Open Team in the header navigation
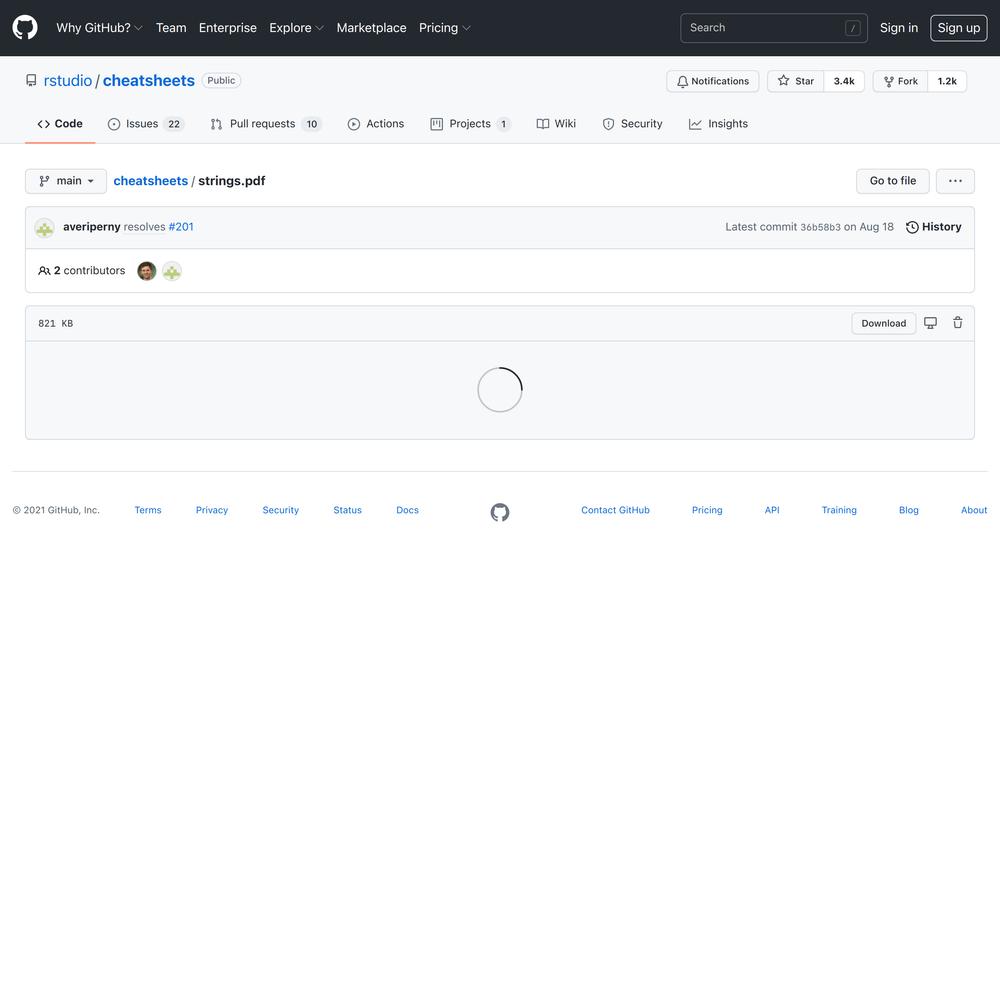 click(x=171, y=28)
